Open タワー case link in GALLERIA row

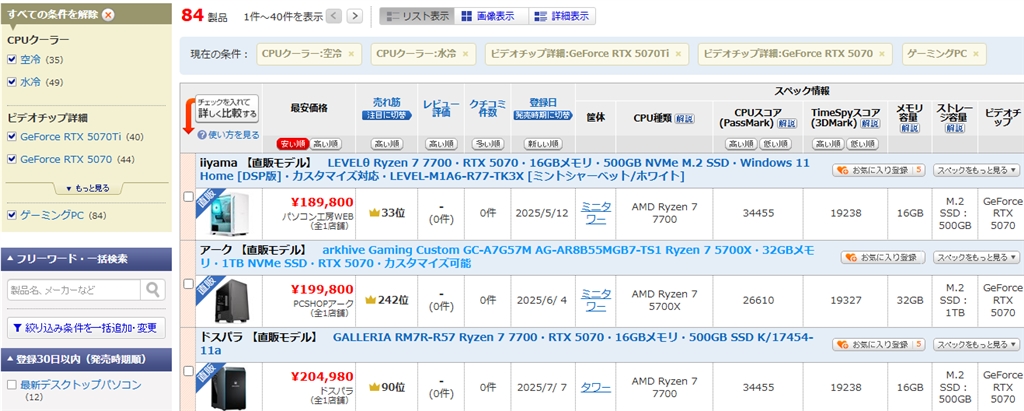[596, 387]
